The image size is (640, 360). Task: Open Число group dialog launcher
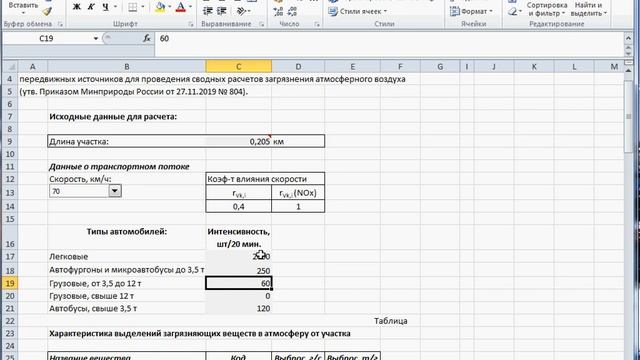[x=317, y=24]
